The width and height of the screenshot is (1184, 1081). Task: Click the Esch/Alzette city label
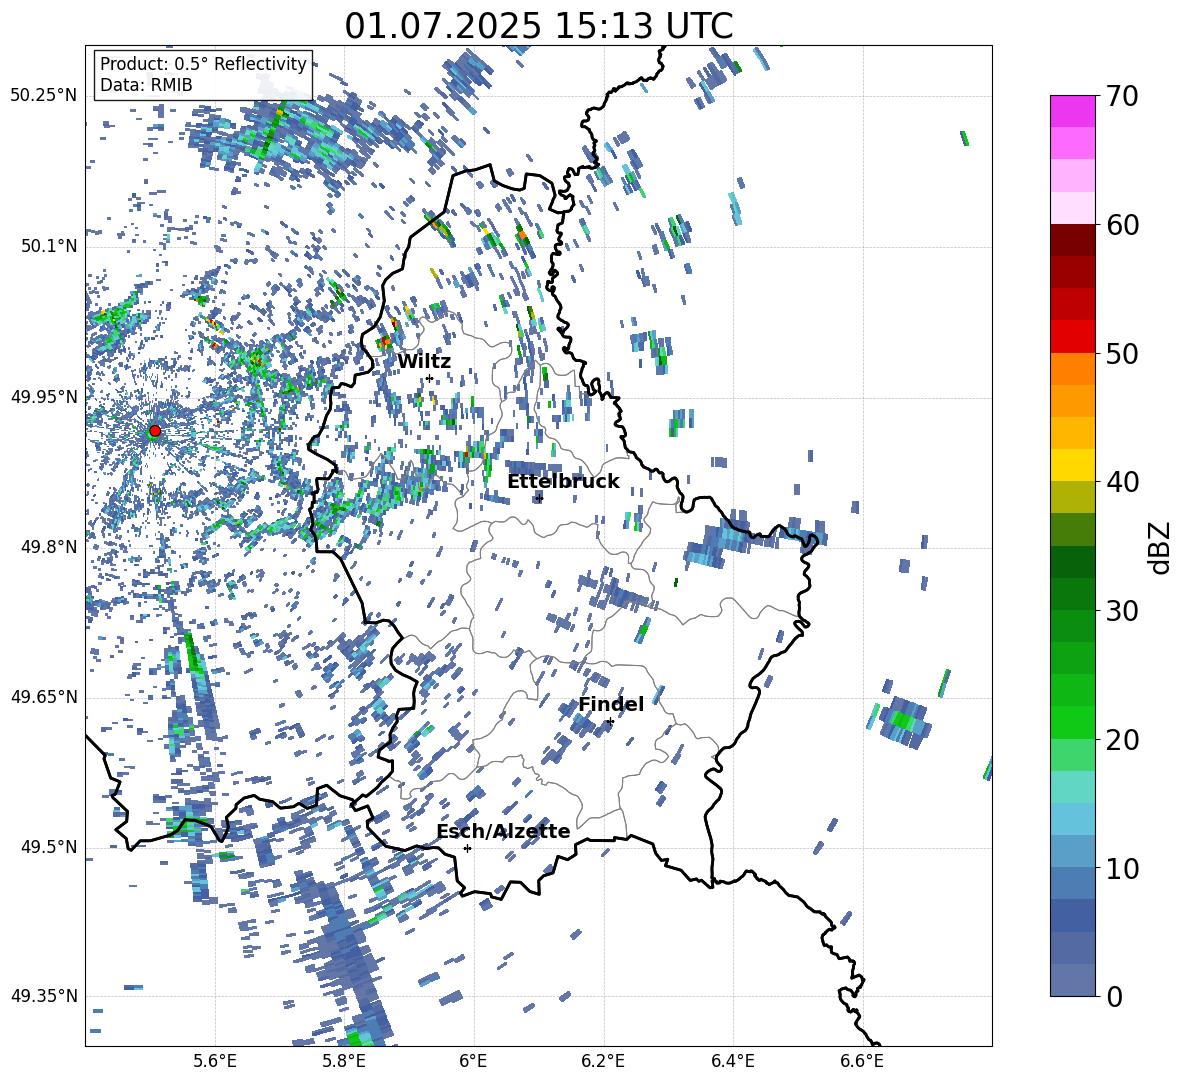point(503,832)
